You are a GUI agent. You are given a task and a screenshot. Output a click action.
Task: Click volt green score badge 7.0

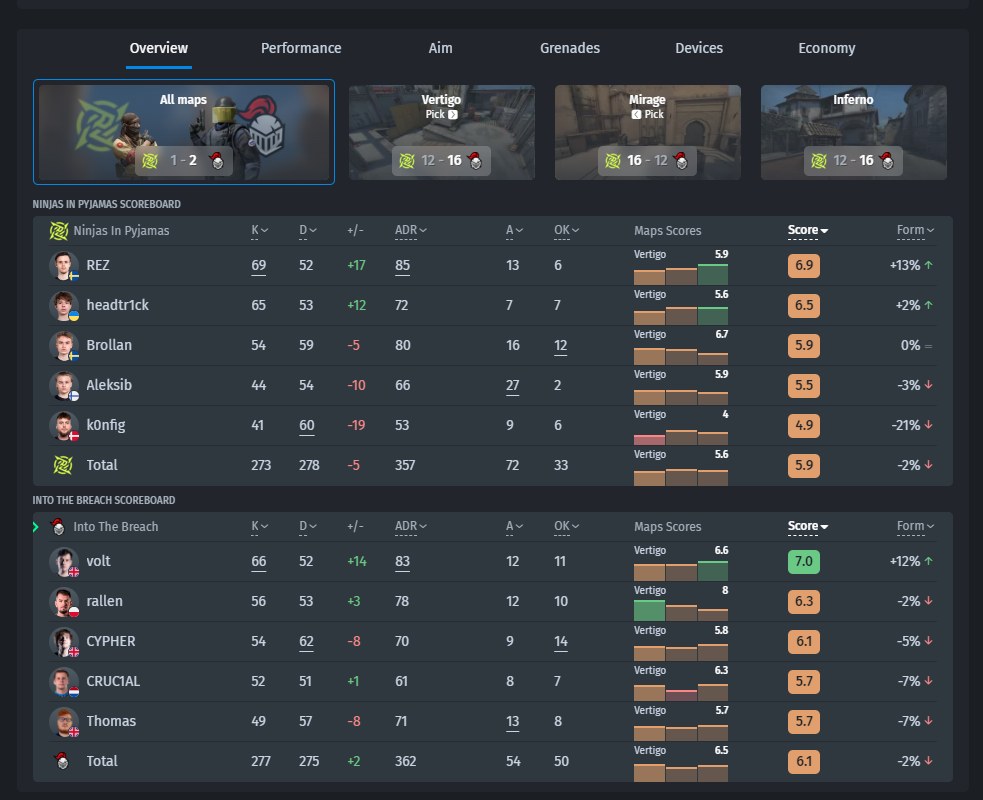(804, 561)
